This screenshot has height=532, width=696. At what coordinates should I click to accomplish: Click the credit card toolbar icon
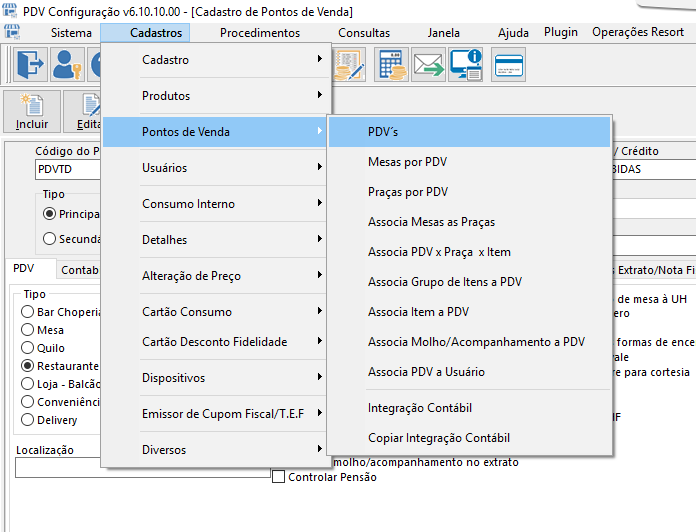[508, 65]
